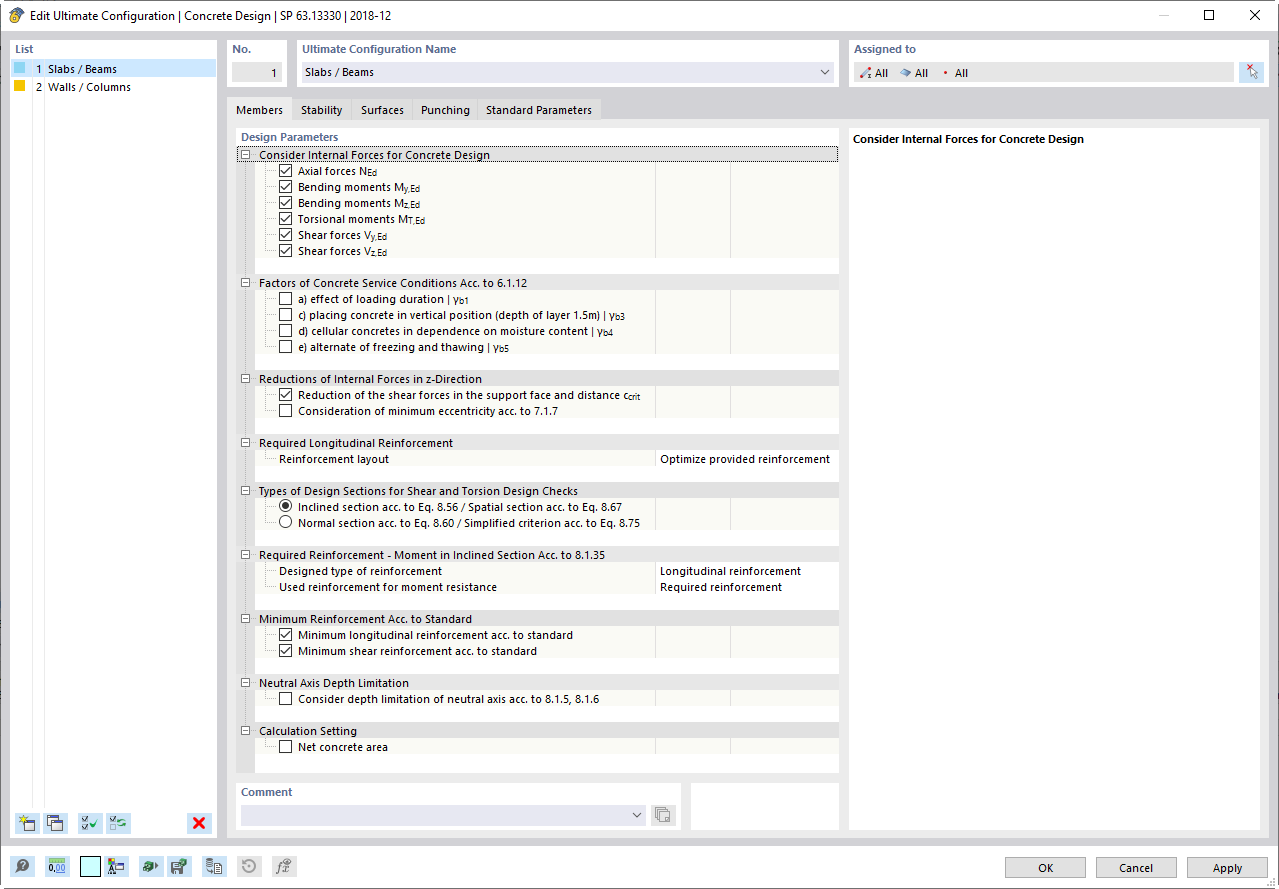Image resolution: width=1279 pixels, height=889 pixels.
Task: Collapse the Minimum Reinforcement Acc. to Standard section
Action: pos(245,618)
